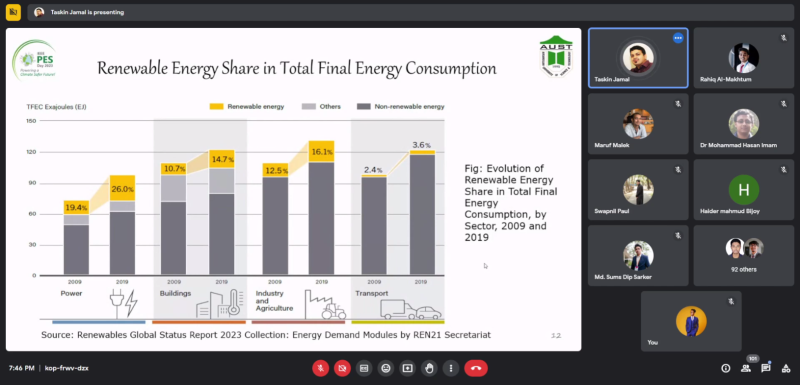Viewport: 800px width, 385px height.
Task: Open more options three-dot menu
Action: coord(451,368)
